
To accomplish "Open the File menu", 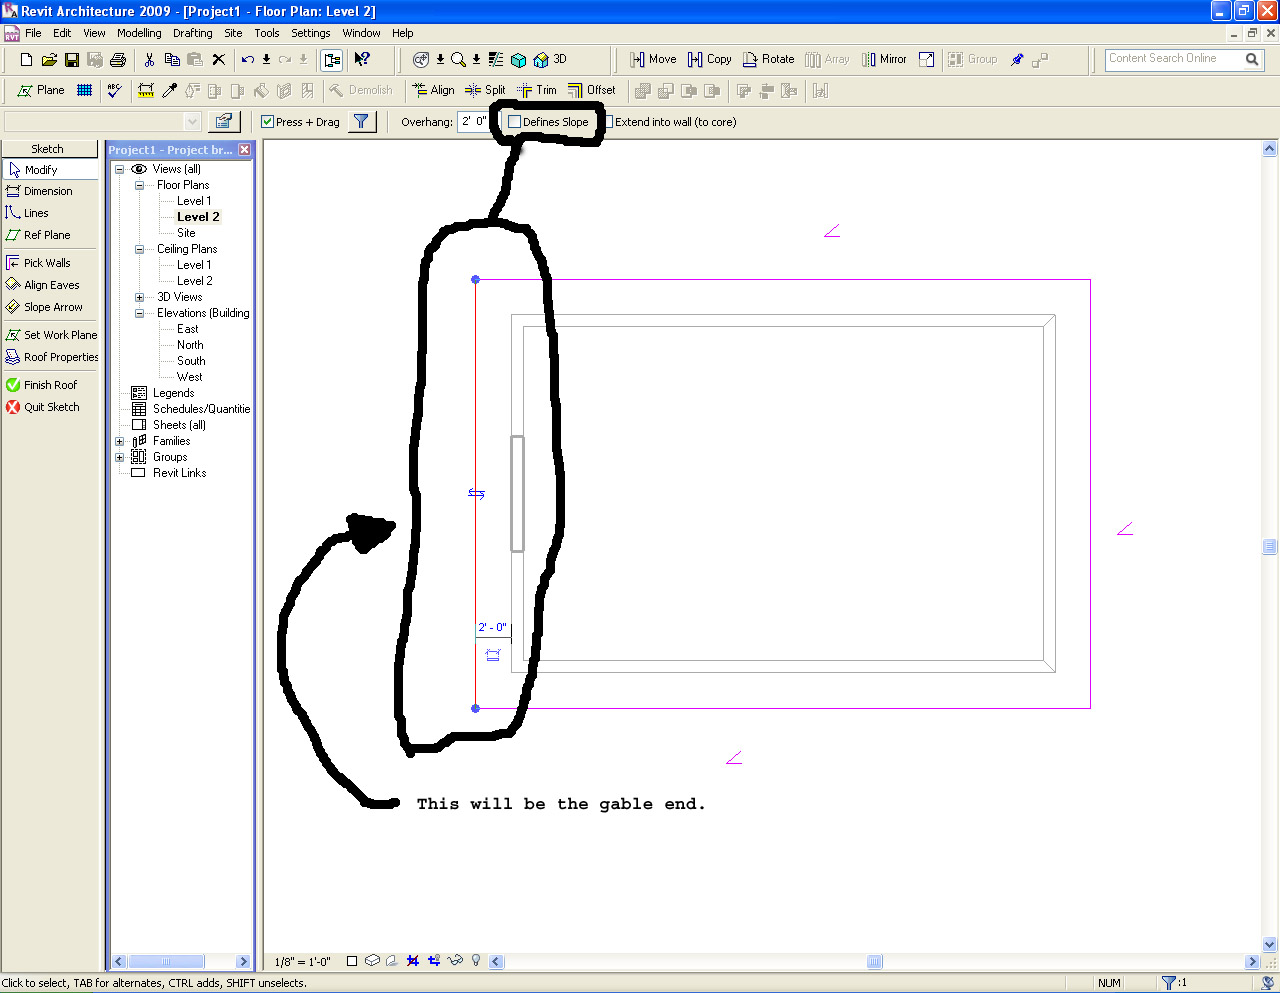I will 33,33.
